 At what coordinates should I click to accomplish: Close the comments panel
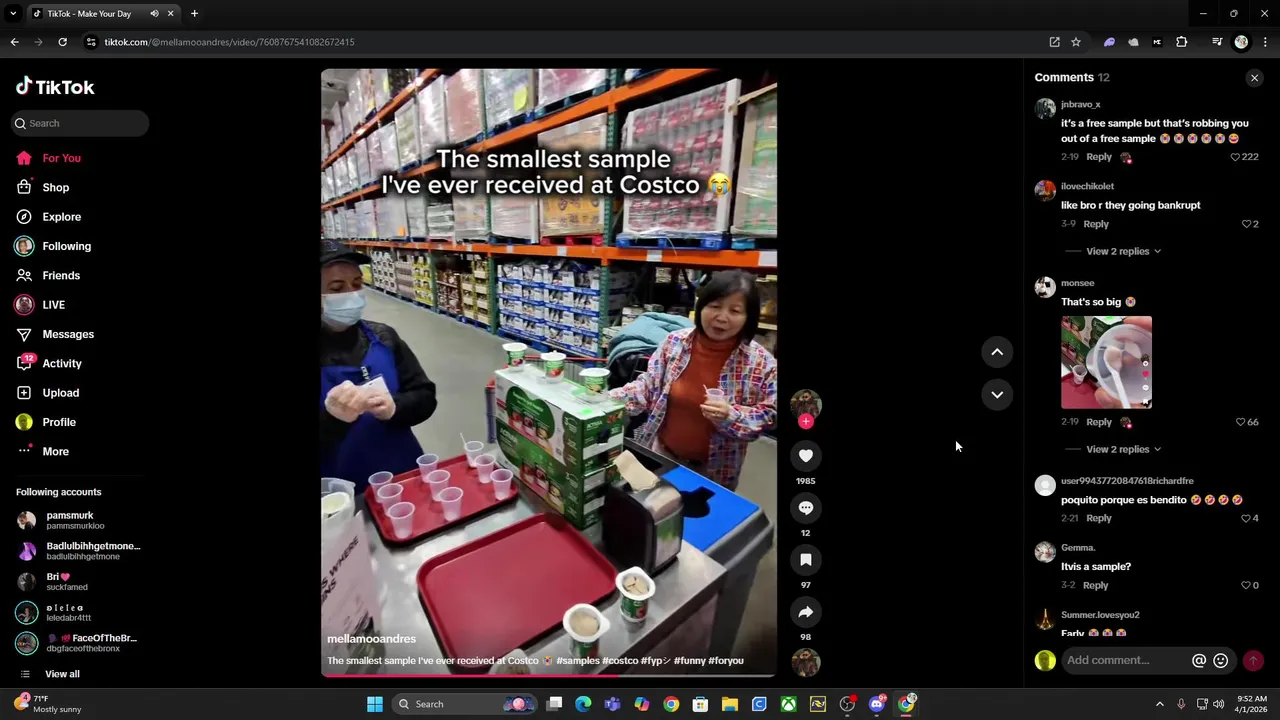[1254, 78]
